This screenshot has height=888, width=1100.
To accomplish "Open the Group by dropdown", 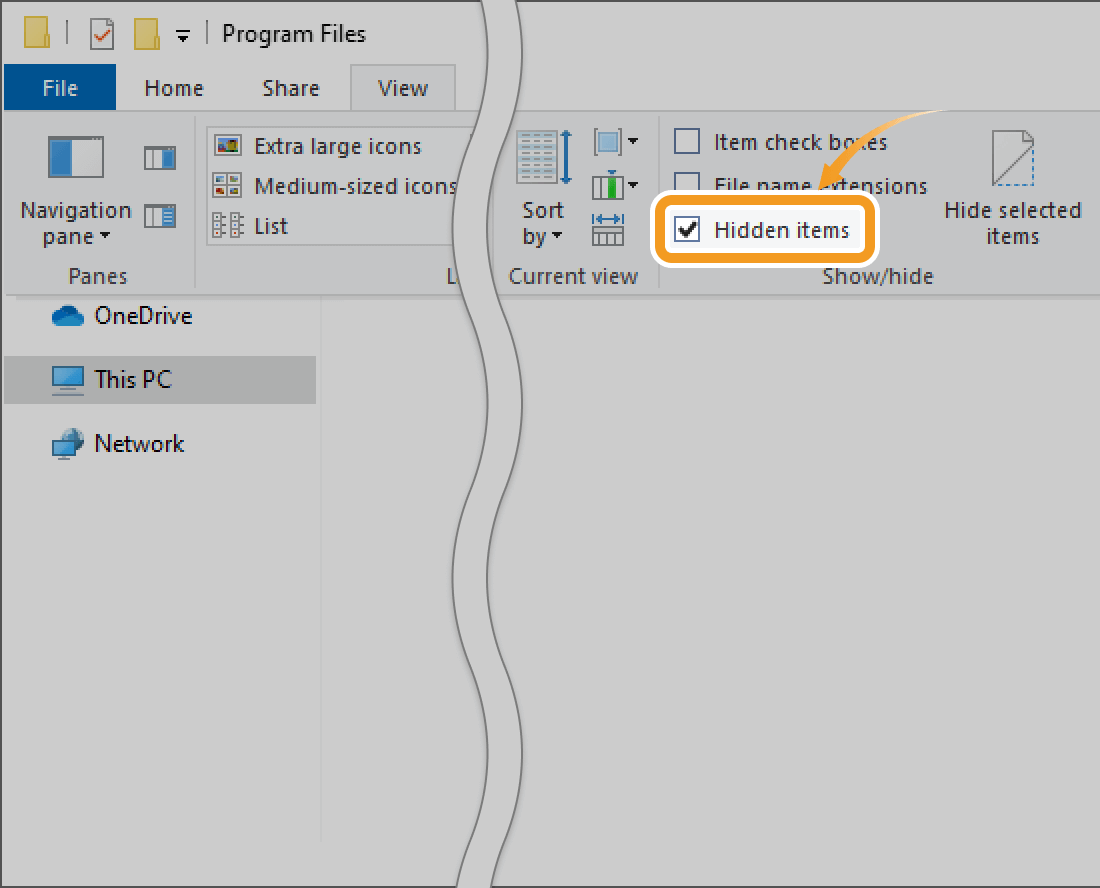I will tap(615, 142).
